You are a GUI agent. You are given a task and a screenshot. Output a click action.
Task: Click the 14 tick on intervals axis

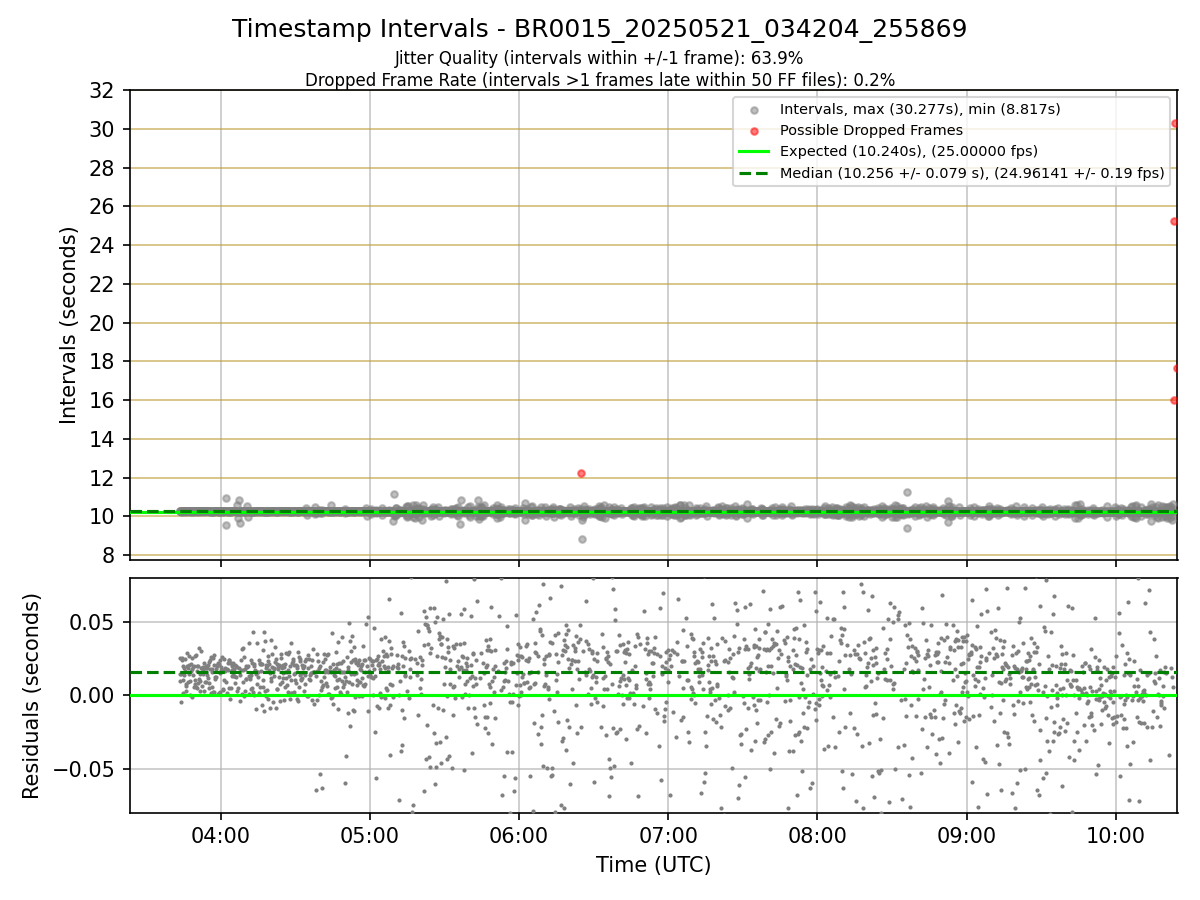(101, 439)
